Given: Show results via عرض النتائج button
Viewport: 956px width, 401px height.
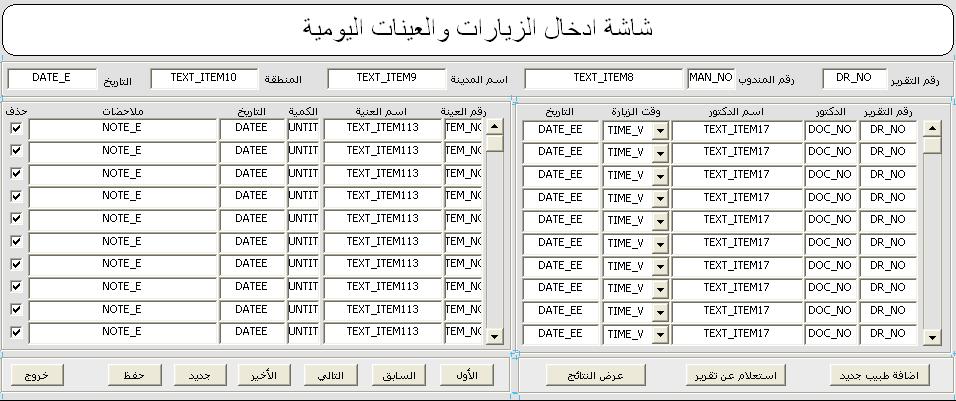Looking at the screenshot, I should point(596,375).
